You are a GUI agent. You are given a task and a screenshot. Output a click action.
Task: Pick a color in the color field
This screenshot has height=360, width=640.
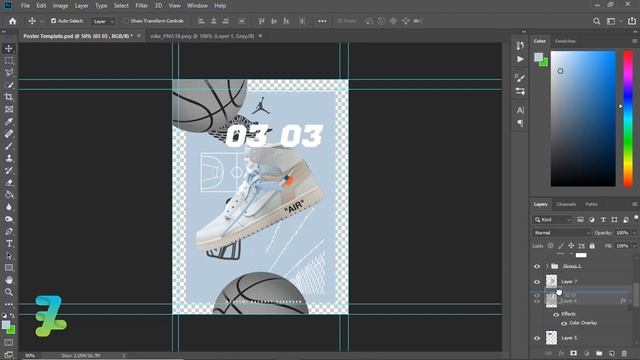pos(583,119)
